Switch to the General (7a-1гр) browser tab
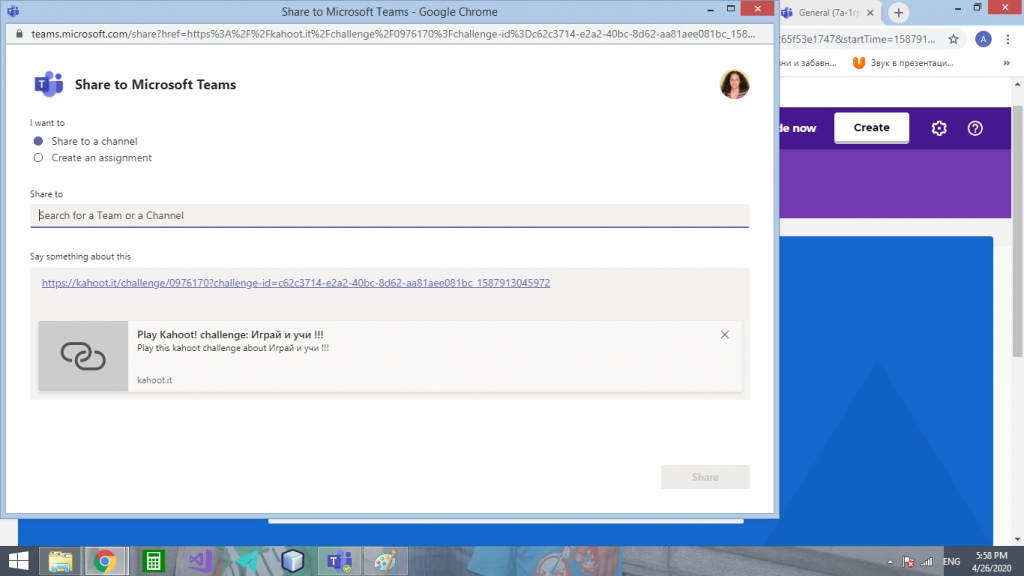 tap(829, 12)
